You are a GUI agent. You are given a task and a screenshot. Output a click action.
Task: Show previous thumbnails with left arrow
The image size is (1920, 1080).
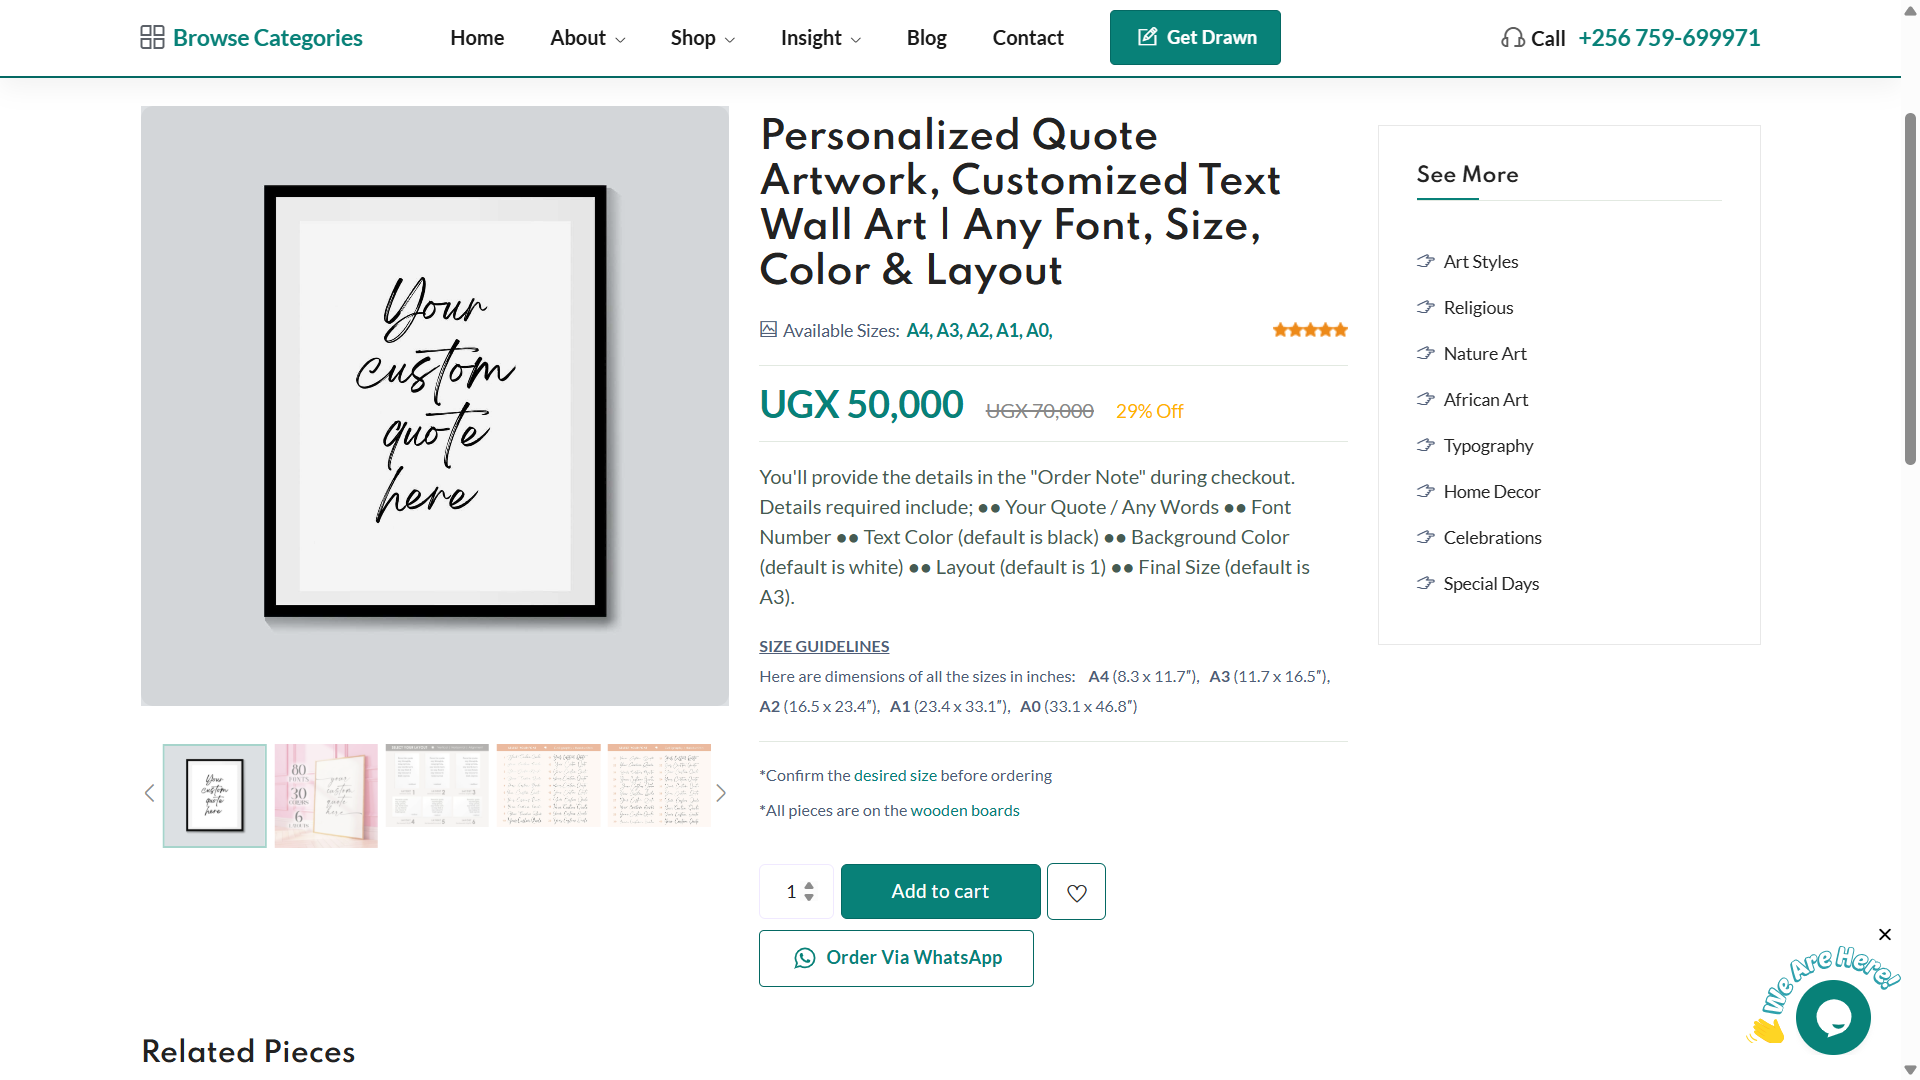pyautogui.click(x=149, y=794)
